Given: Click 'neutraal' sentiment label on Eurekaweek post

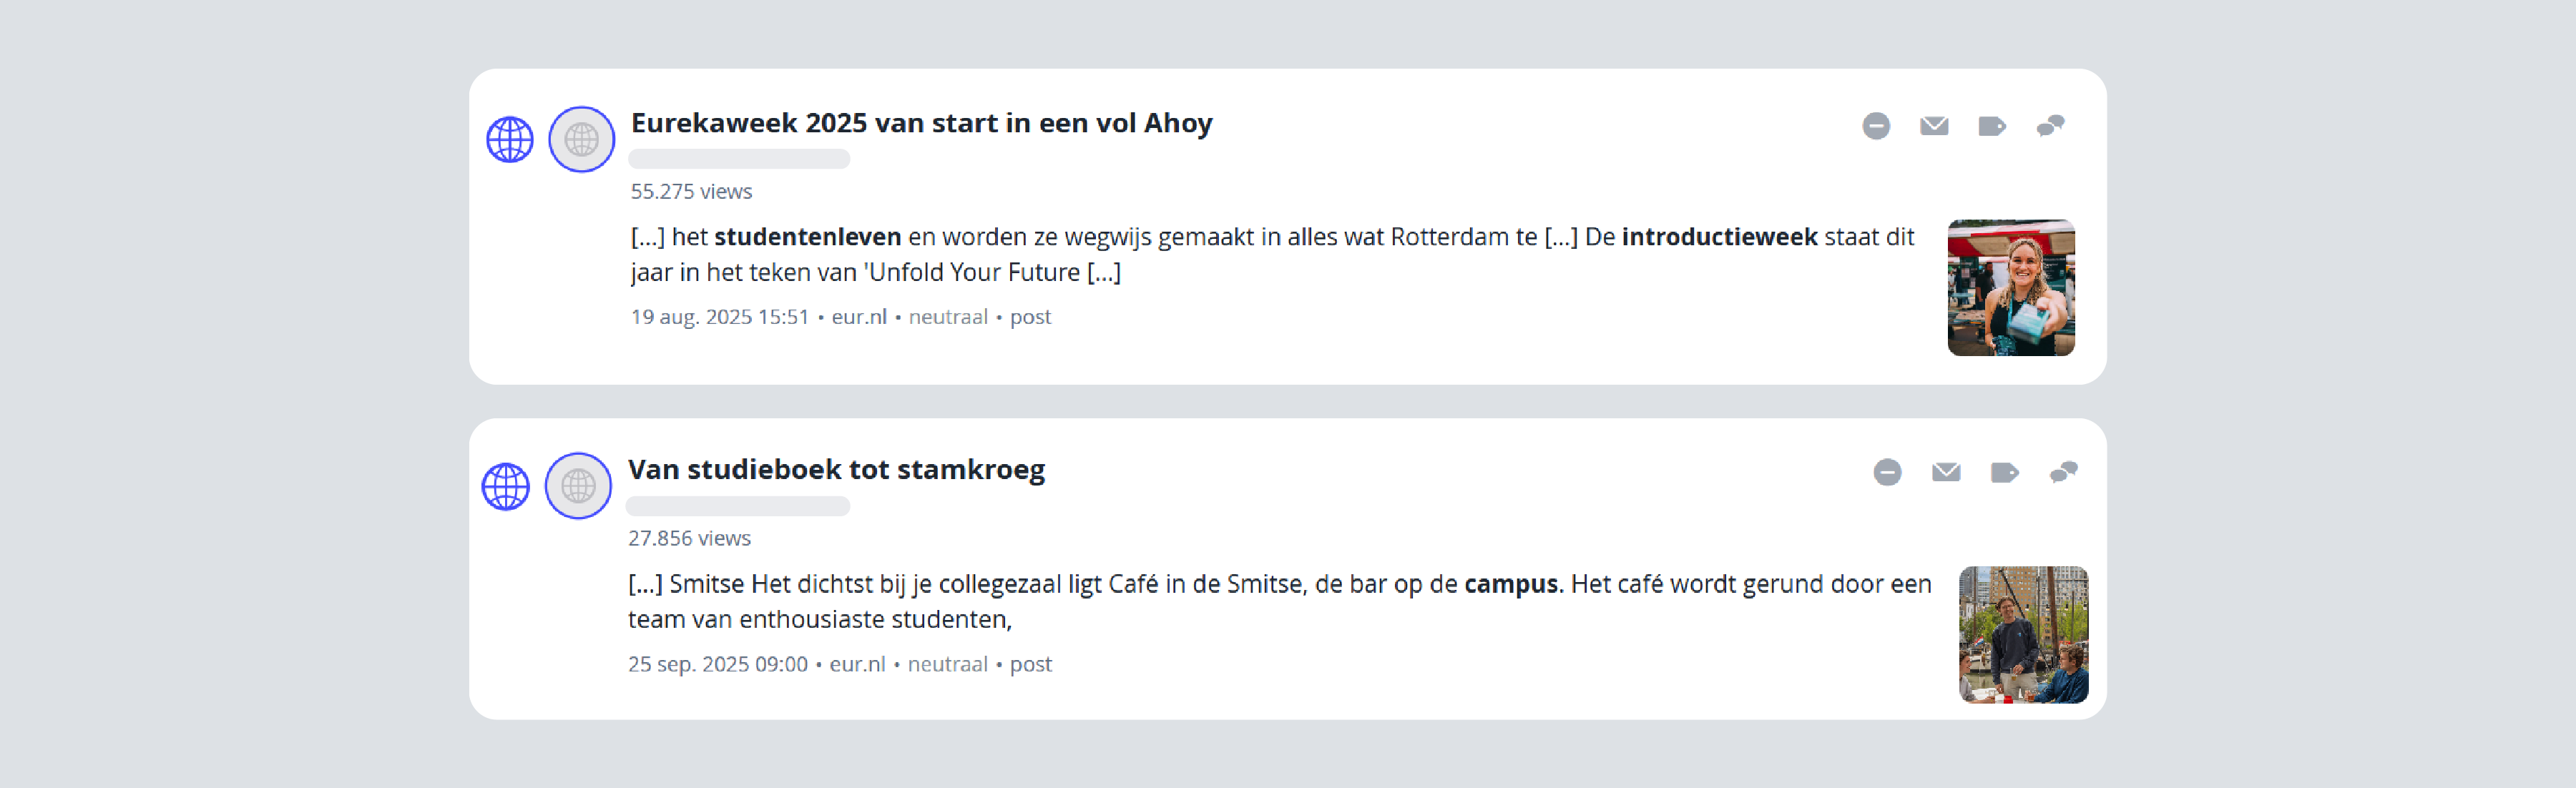Looking at the screenshot, I should [x=947, y=317].
